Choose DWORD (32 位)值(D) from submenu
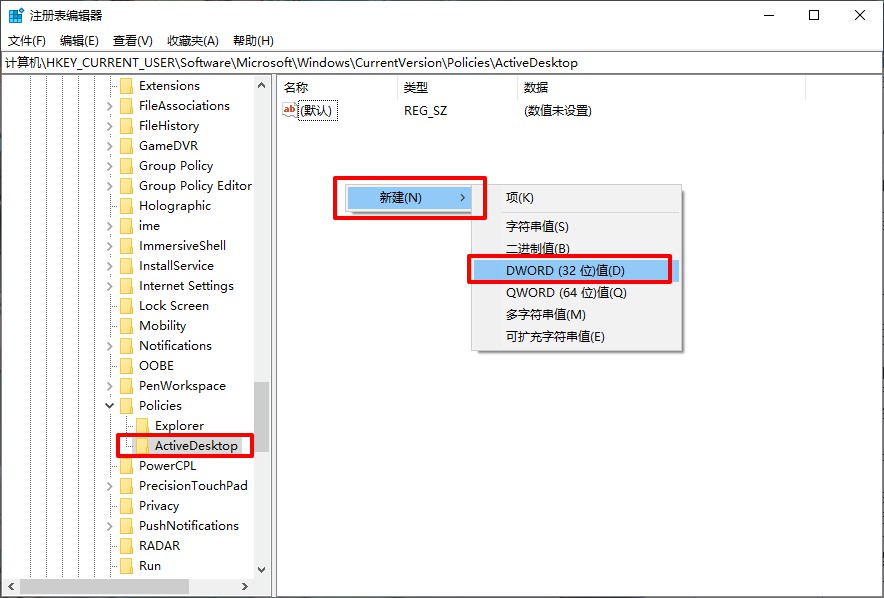 coord(565,271)
